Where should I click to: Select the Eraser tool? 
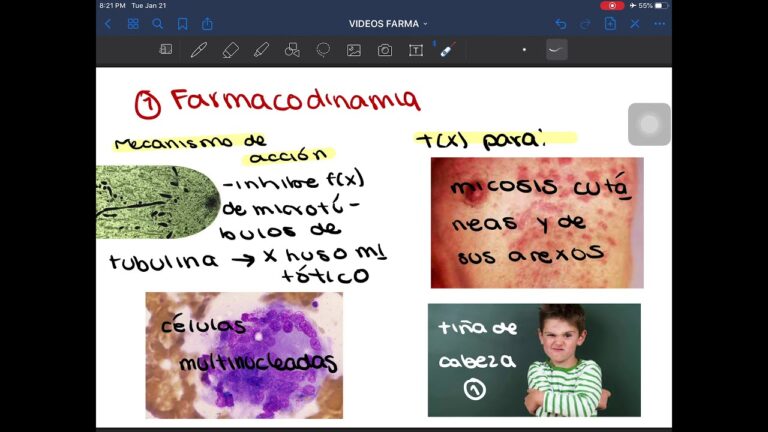click(x=230, y=50)
